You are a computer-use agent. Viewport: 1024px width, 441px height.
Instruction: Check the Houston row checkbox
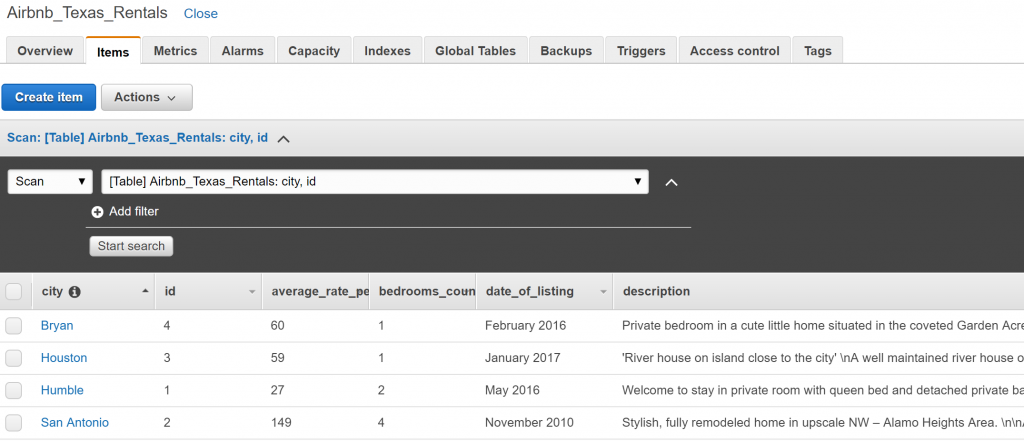point(14,358)
